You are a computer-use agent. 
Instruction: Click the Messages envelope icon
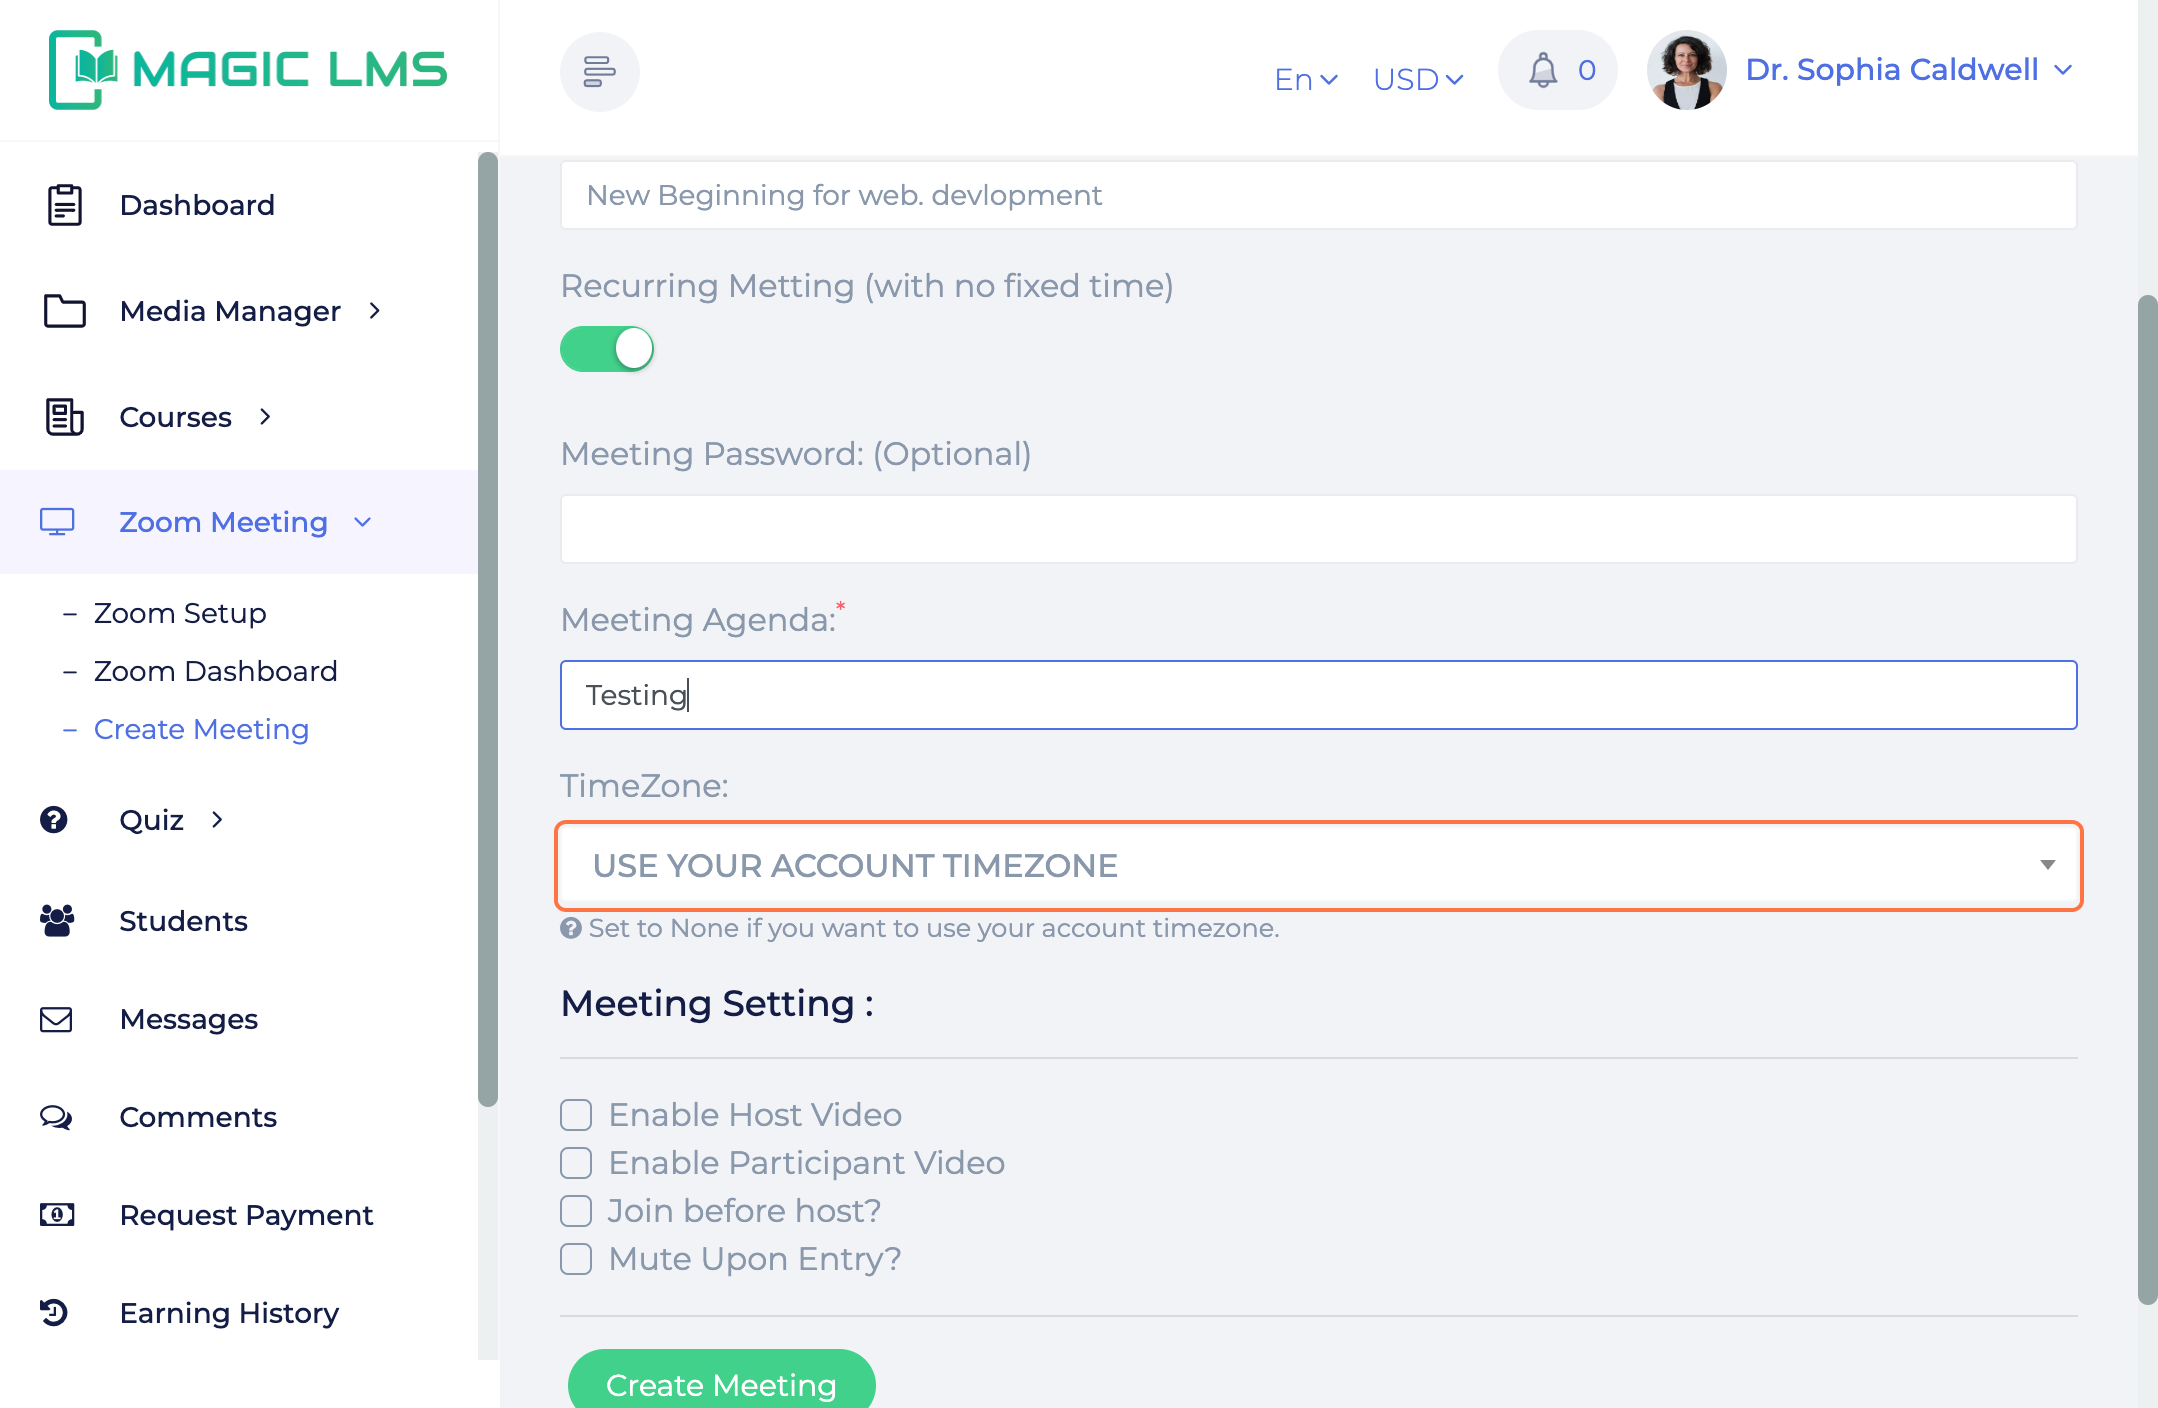pos(56,1019)
